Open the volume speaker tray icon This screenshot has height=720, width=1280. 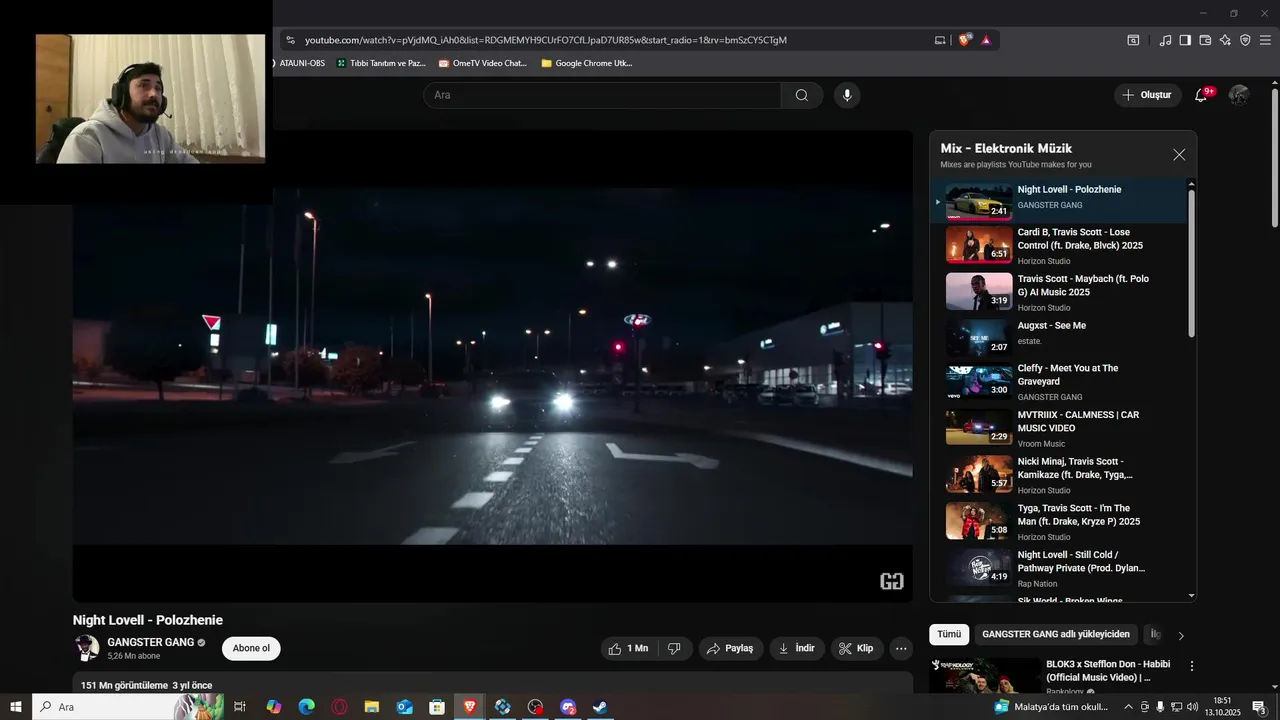(x=1192, y=707)
